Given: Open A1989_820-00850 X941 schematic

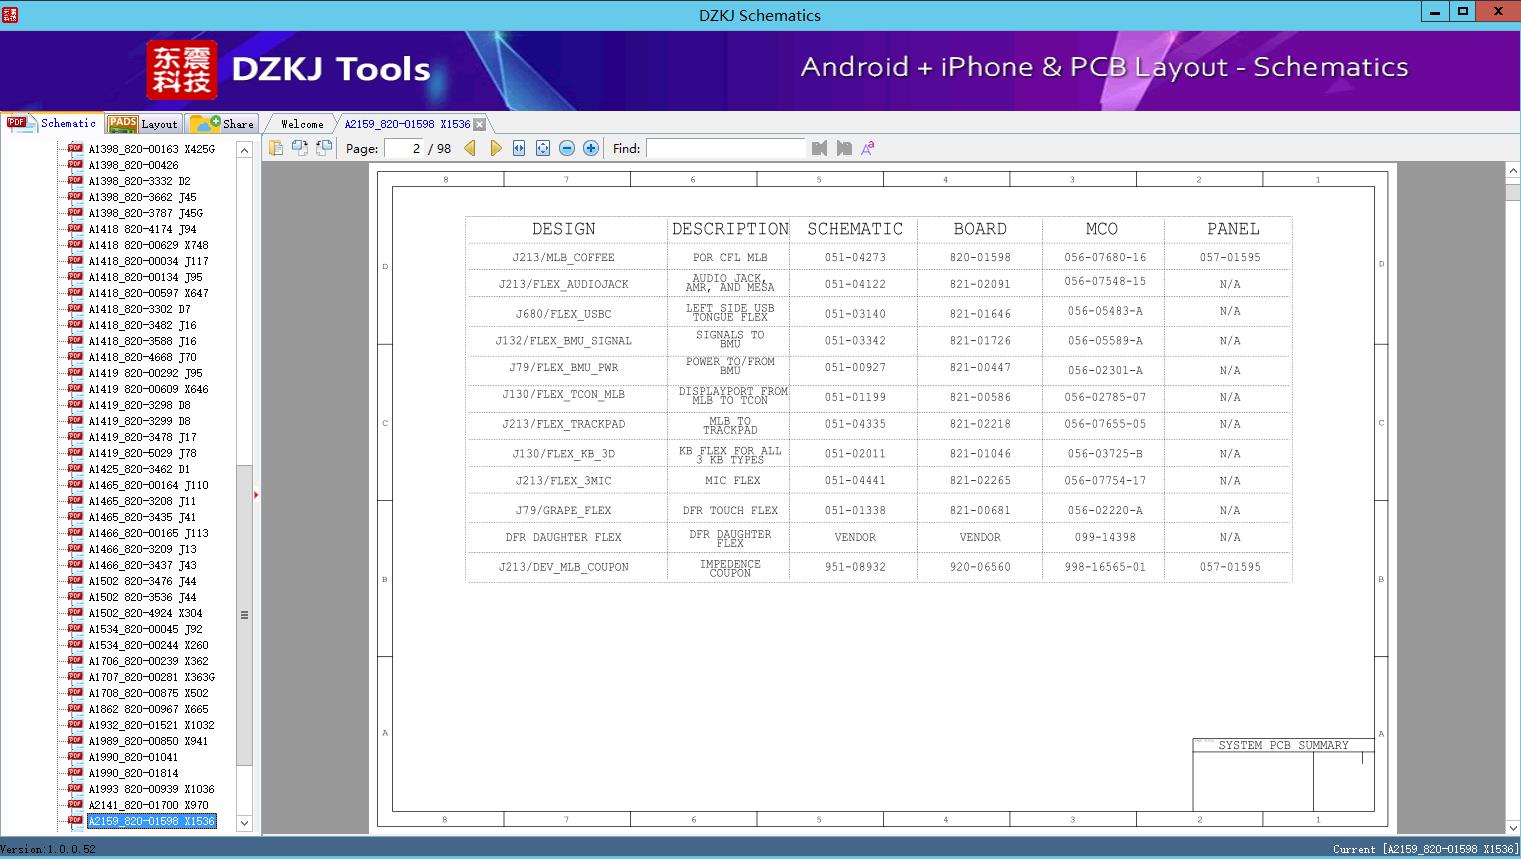Looking at the screenshot, I should coord(148,741).
